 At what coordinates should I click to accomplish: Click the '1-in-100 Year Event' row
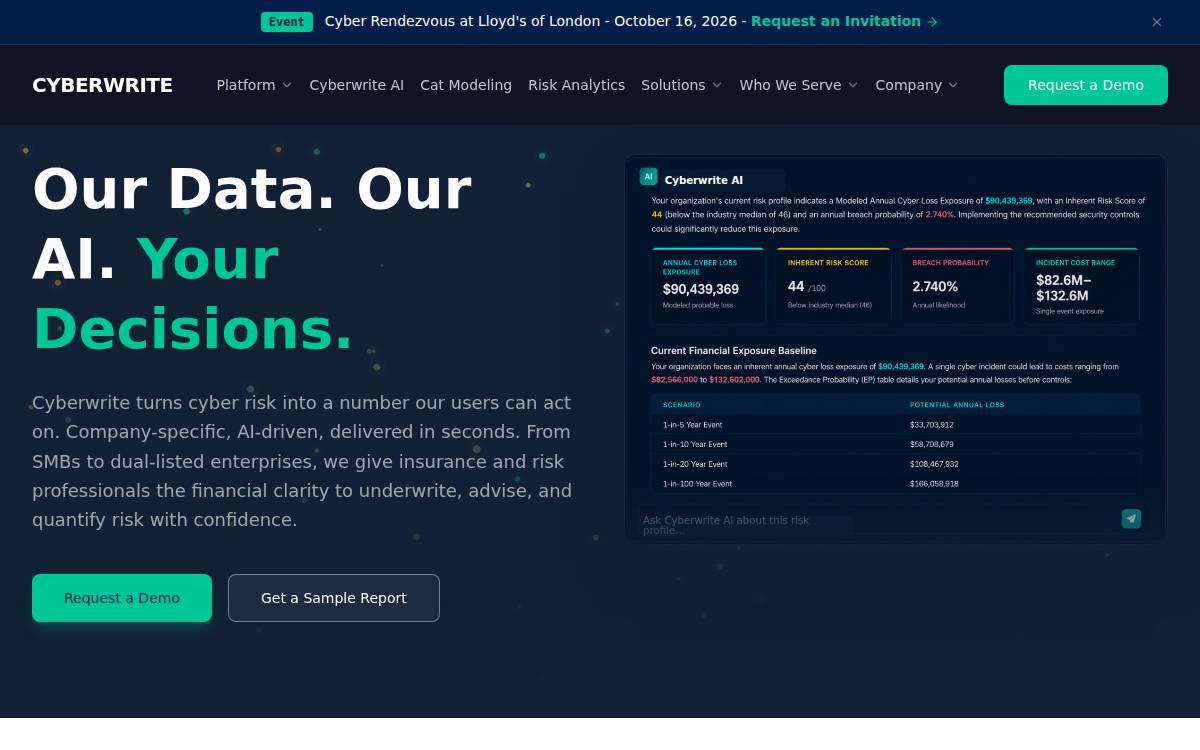pos(896,484)
